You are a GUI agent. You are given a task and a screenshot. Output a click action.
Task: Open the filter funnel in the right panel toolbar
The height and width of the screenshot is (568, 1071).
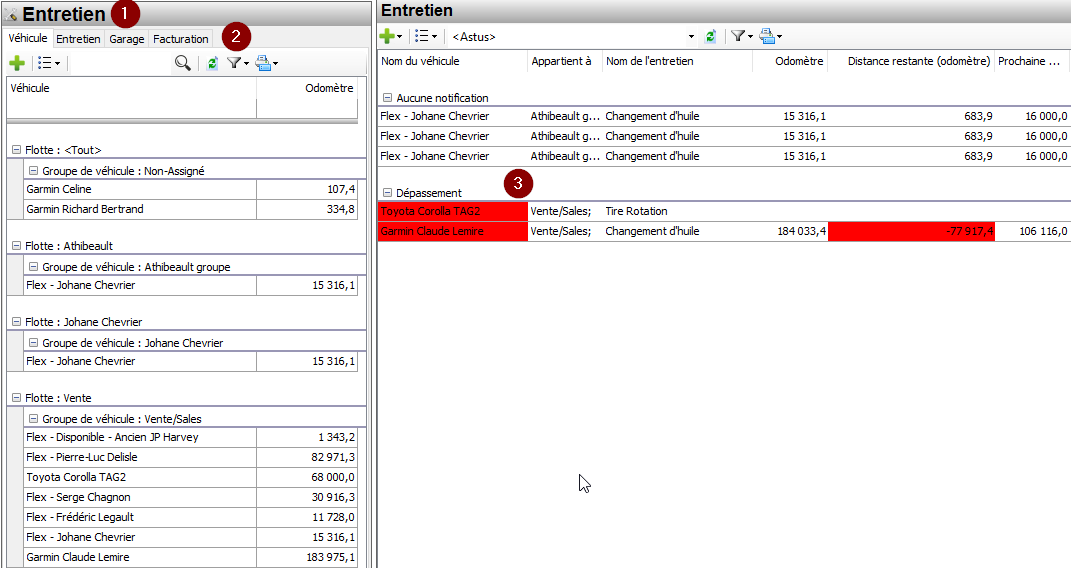(x=740, y=36)
